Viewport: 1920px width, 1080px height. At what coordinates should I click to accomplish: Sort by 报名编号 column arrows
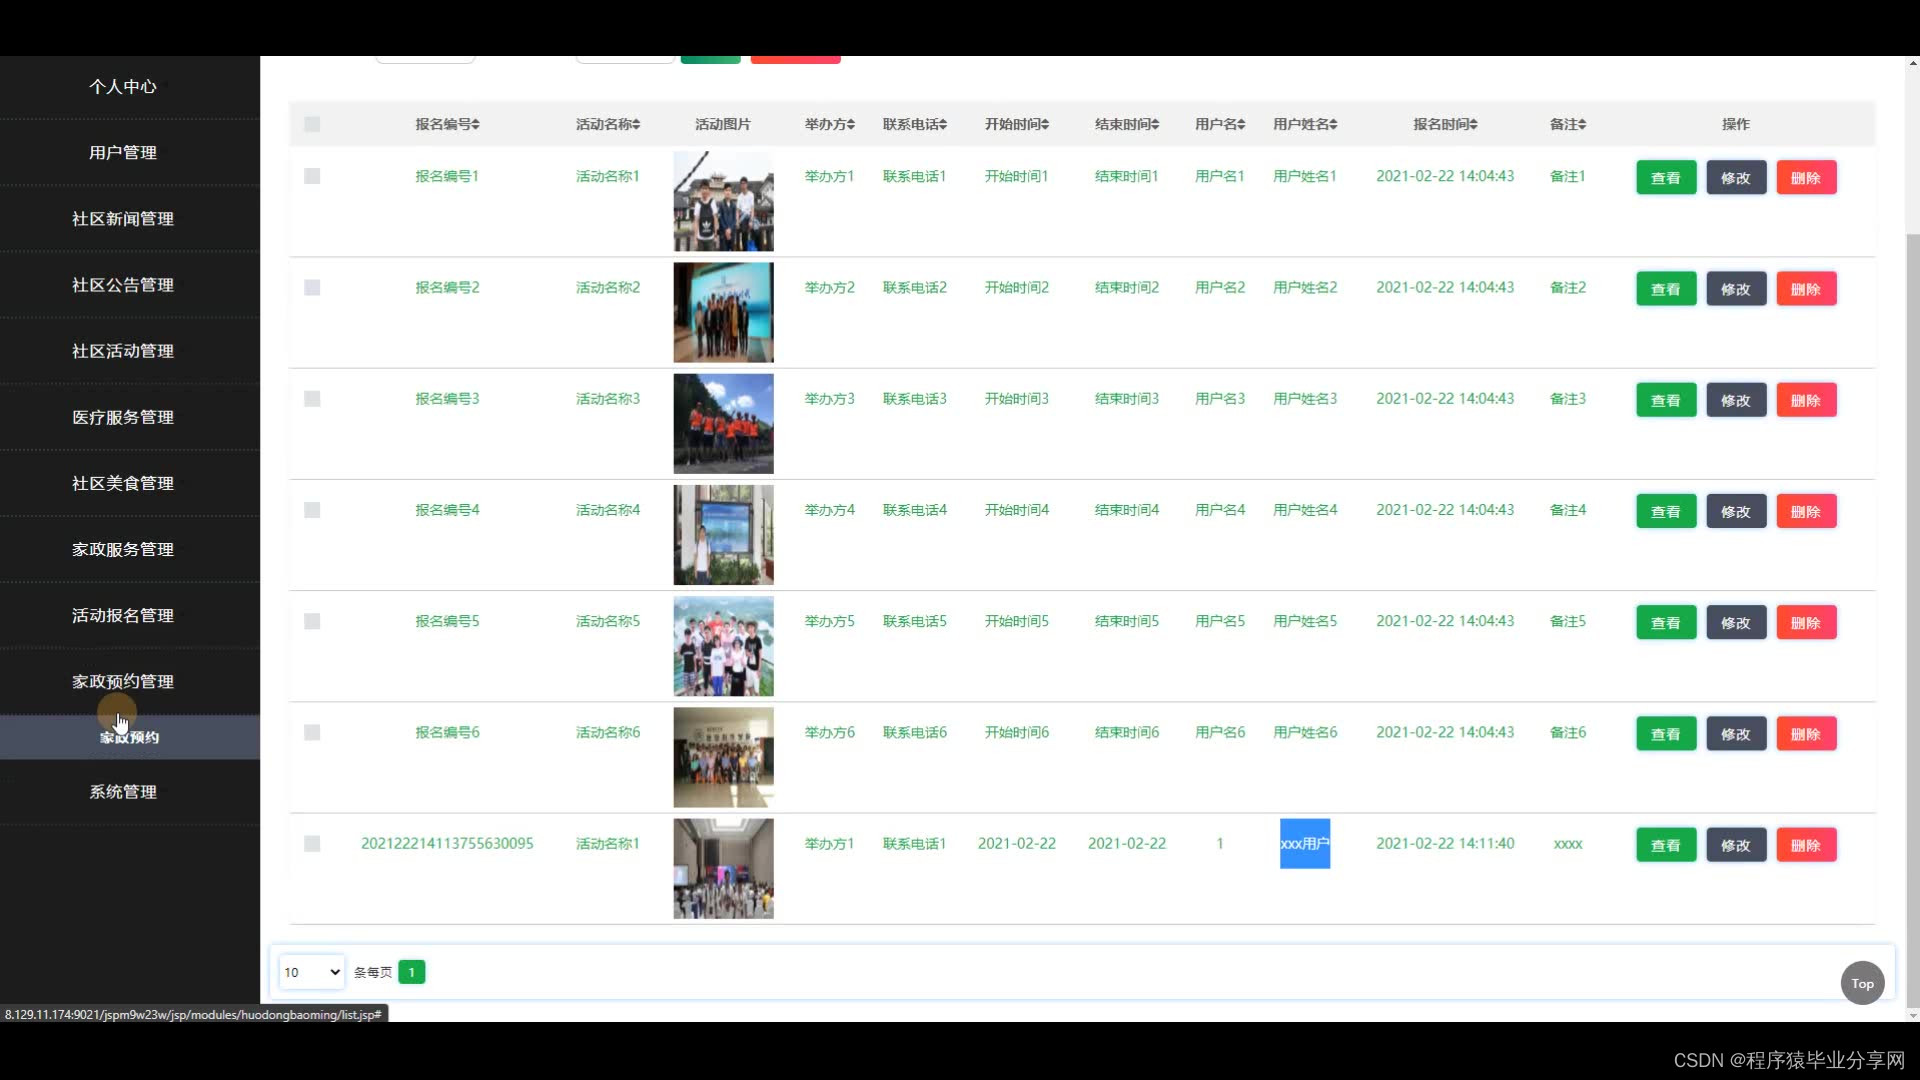[x=476, y=124]
